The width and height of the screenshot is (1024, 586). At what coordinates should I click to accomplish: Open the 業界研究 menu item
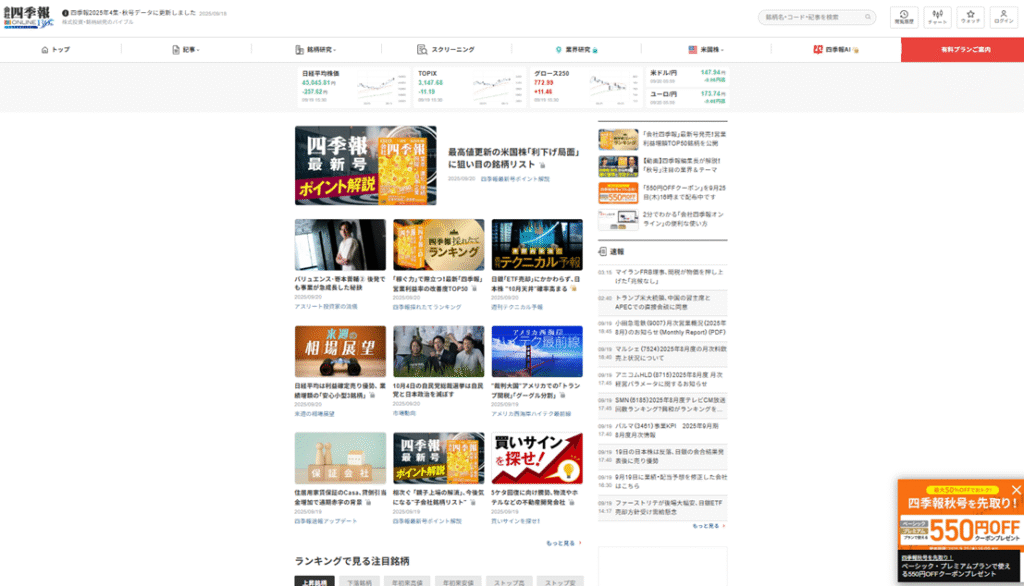click(576, 50)
